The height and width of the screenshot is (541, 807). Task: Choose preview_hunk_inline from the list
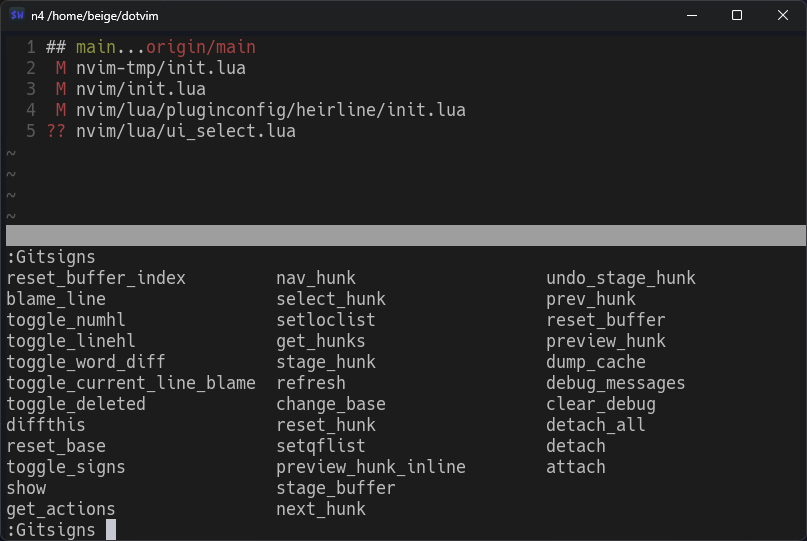tap(371, 467)
